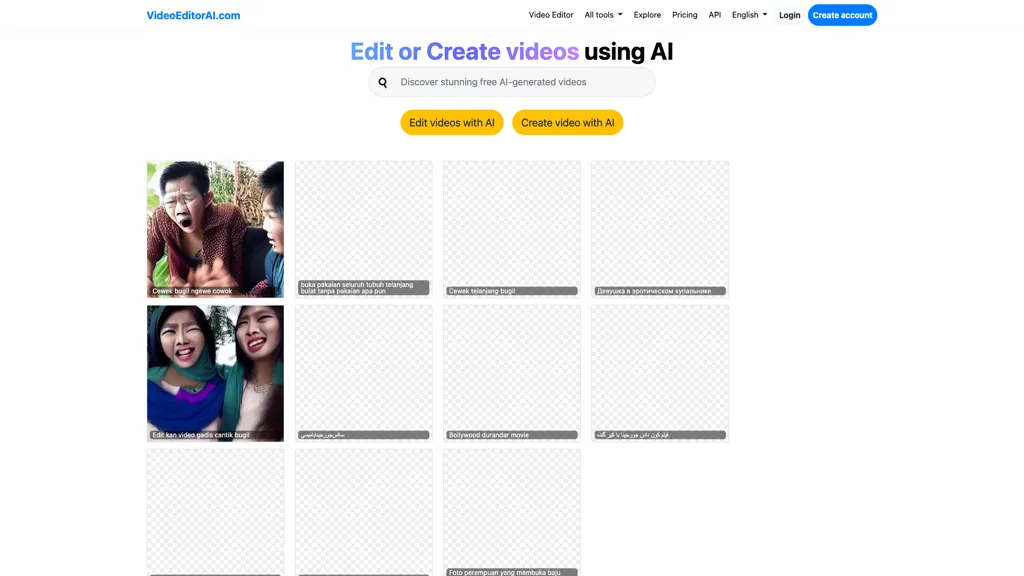Click the search magnifier icon

pyautogui.click(x=383, y=82)
